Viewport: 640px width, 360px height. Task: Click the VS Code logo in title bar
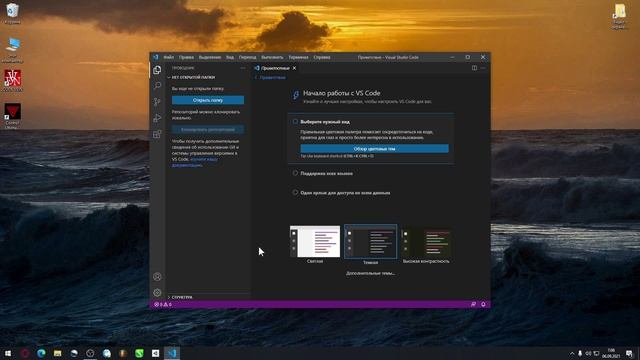point(156,57)
